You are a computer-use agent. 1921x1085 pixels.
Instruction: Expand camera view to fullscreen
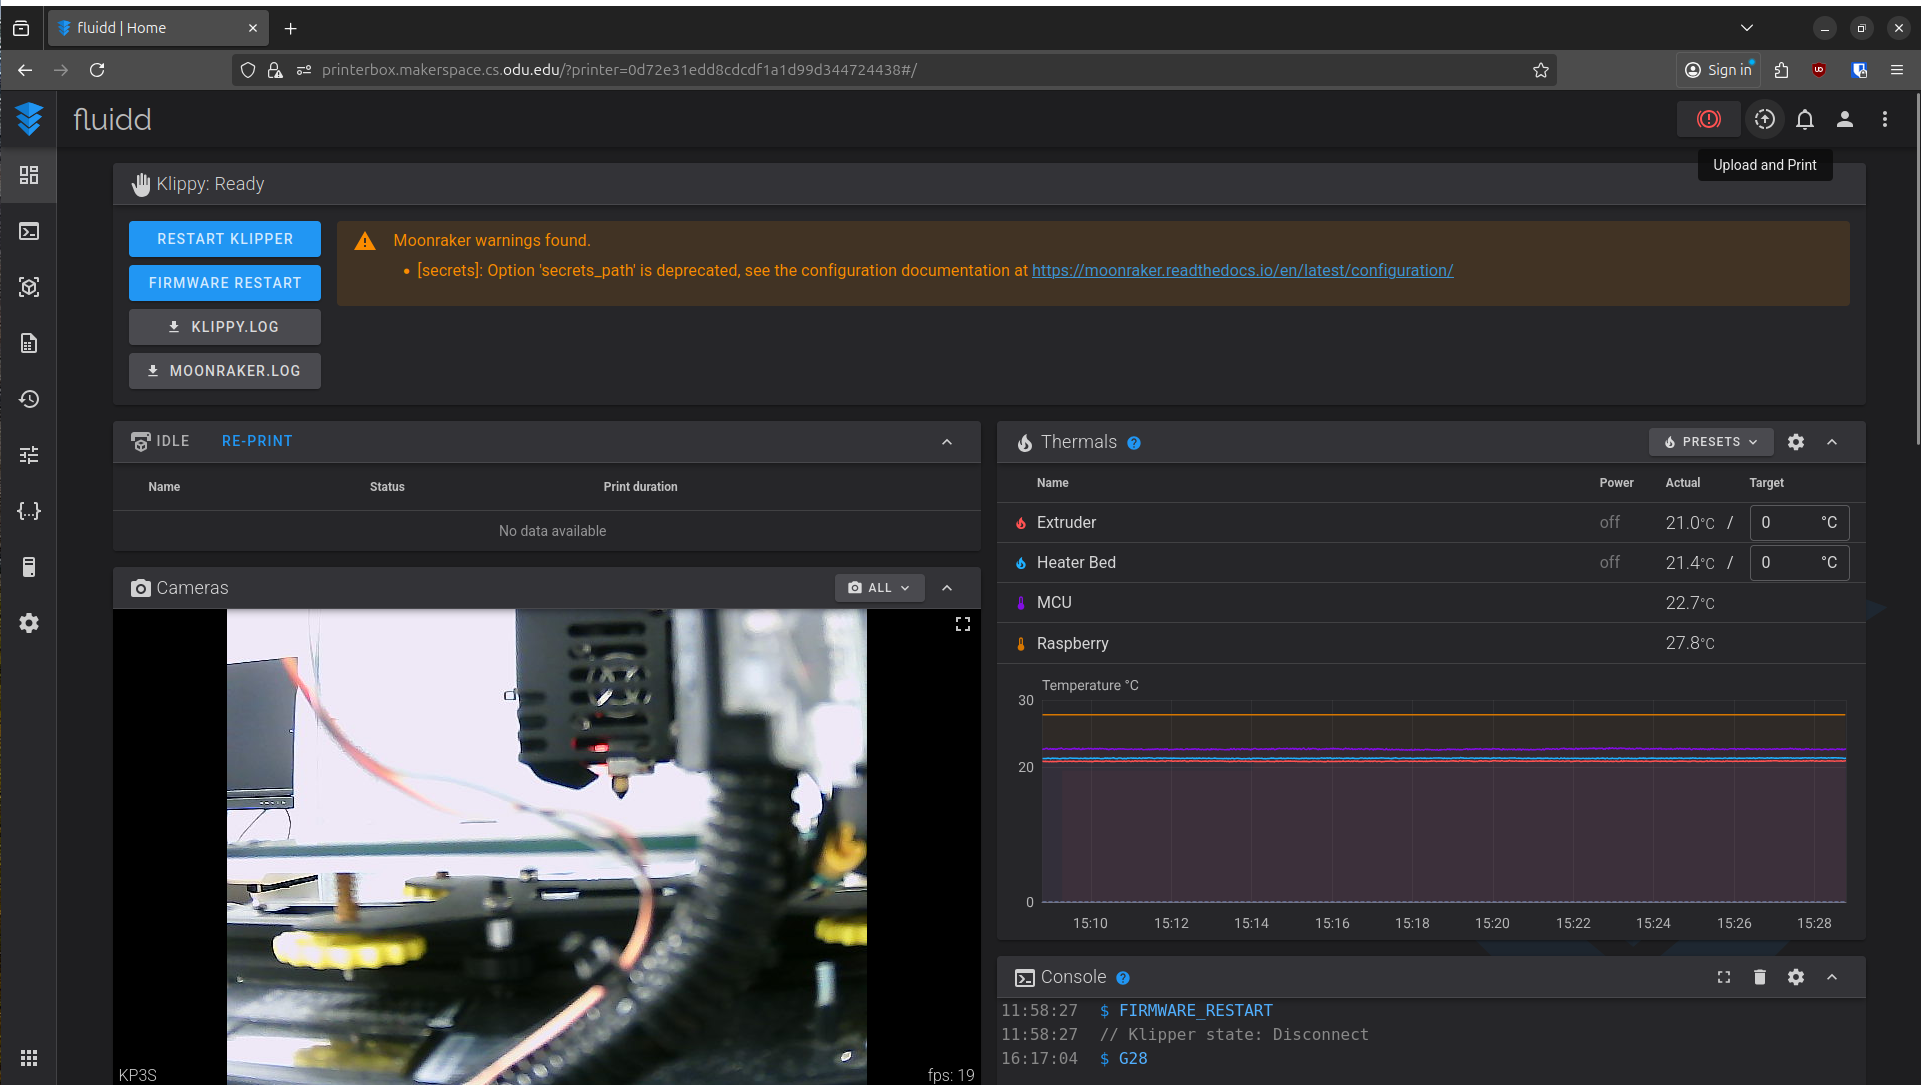pos(963,624)
